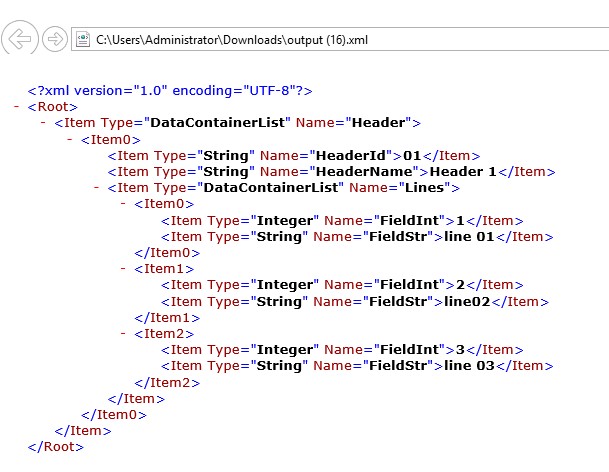
Task: Click the closing Root tag
Action: point(57,447)
